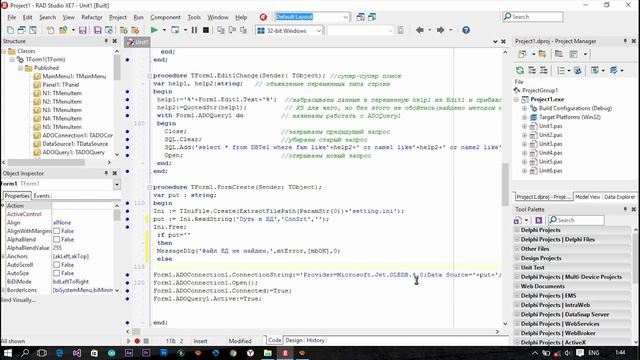Open the Tools menu
Image resolution: width=640 pixels, height=360 pixels.
coord(194,17)
